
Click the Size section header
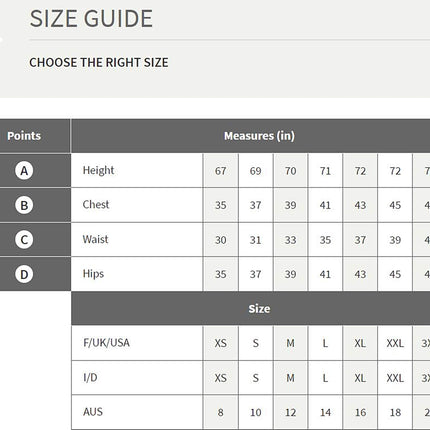[x=259, y=309]
